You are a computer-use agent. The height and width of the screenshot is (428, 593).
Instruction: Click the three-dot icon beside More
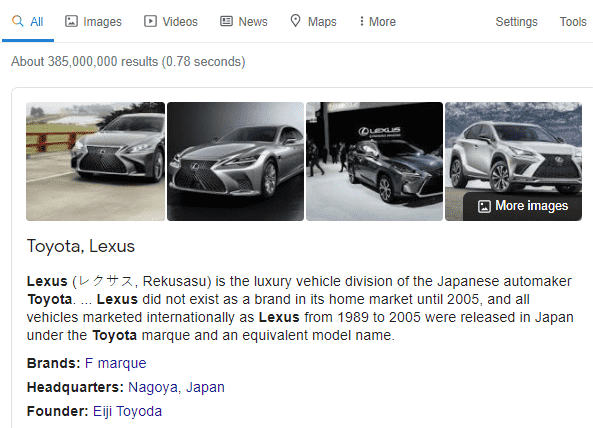point(362,21)
